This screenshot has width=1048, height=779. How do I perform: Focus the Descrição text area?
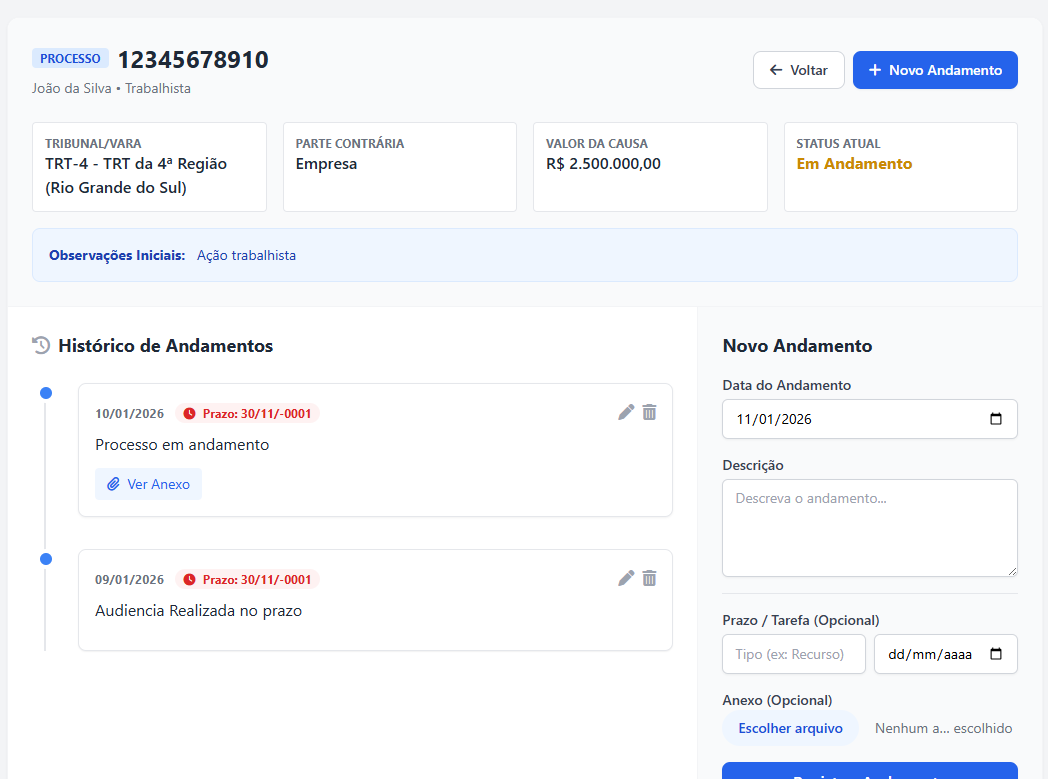(x=869, y=528)
